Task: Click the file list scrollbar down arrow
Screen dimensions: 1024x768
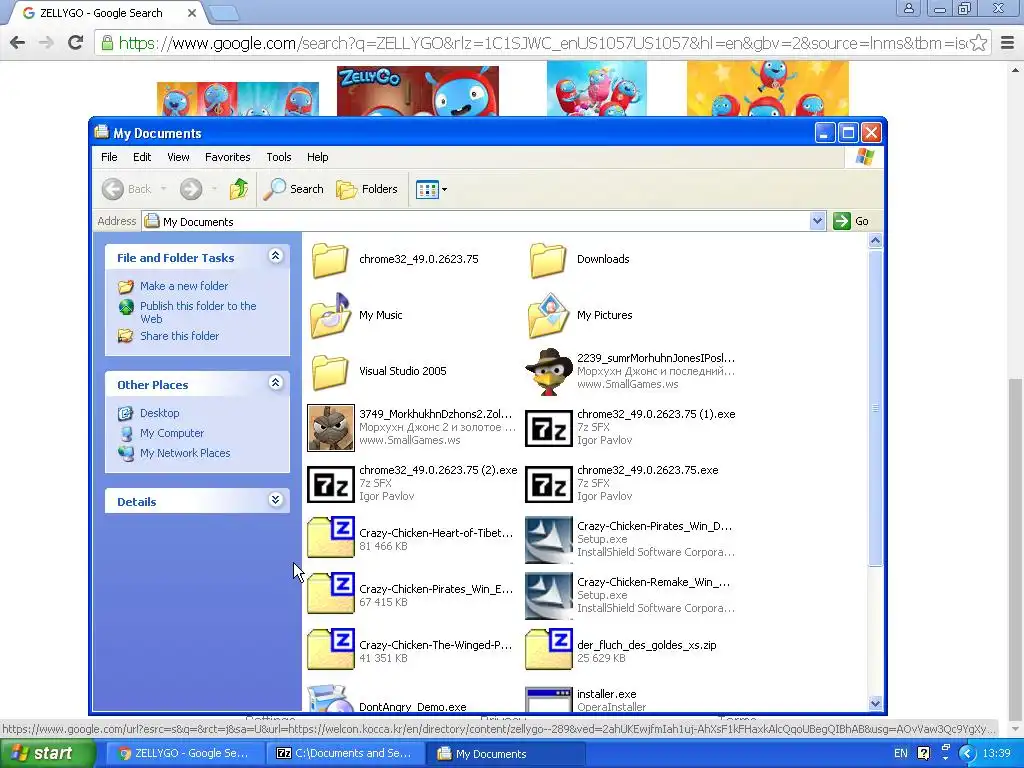Action: tap(875, 703)
